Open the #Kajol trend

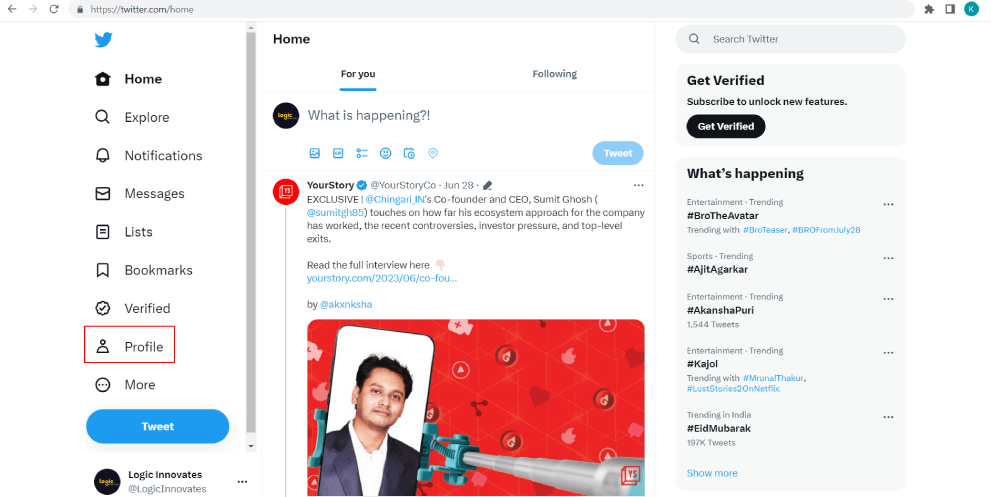[x=702, y=364]
